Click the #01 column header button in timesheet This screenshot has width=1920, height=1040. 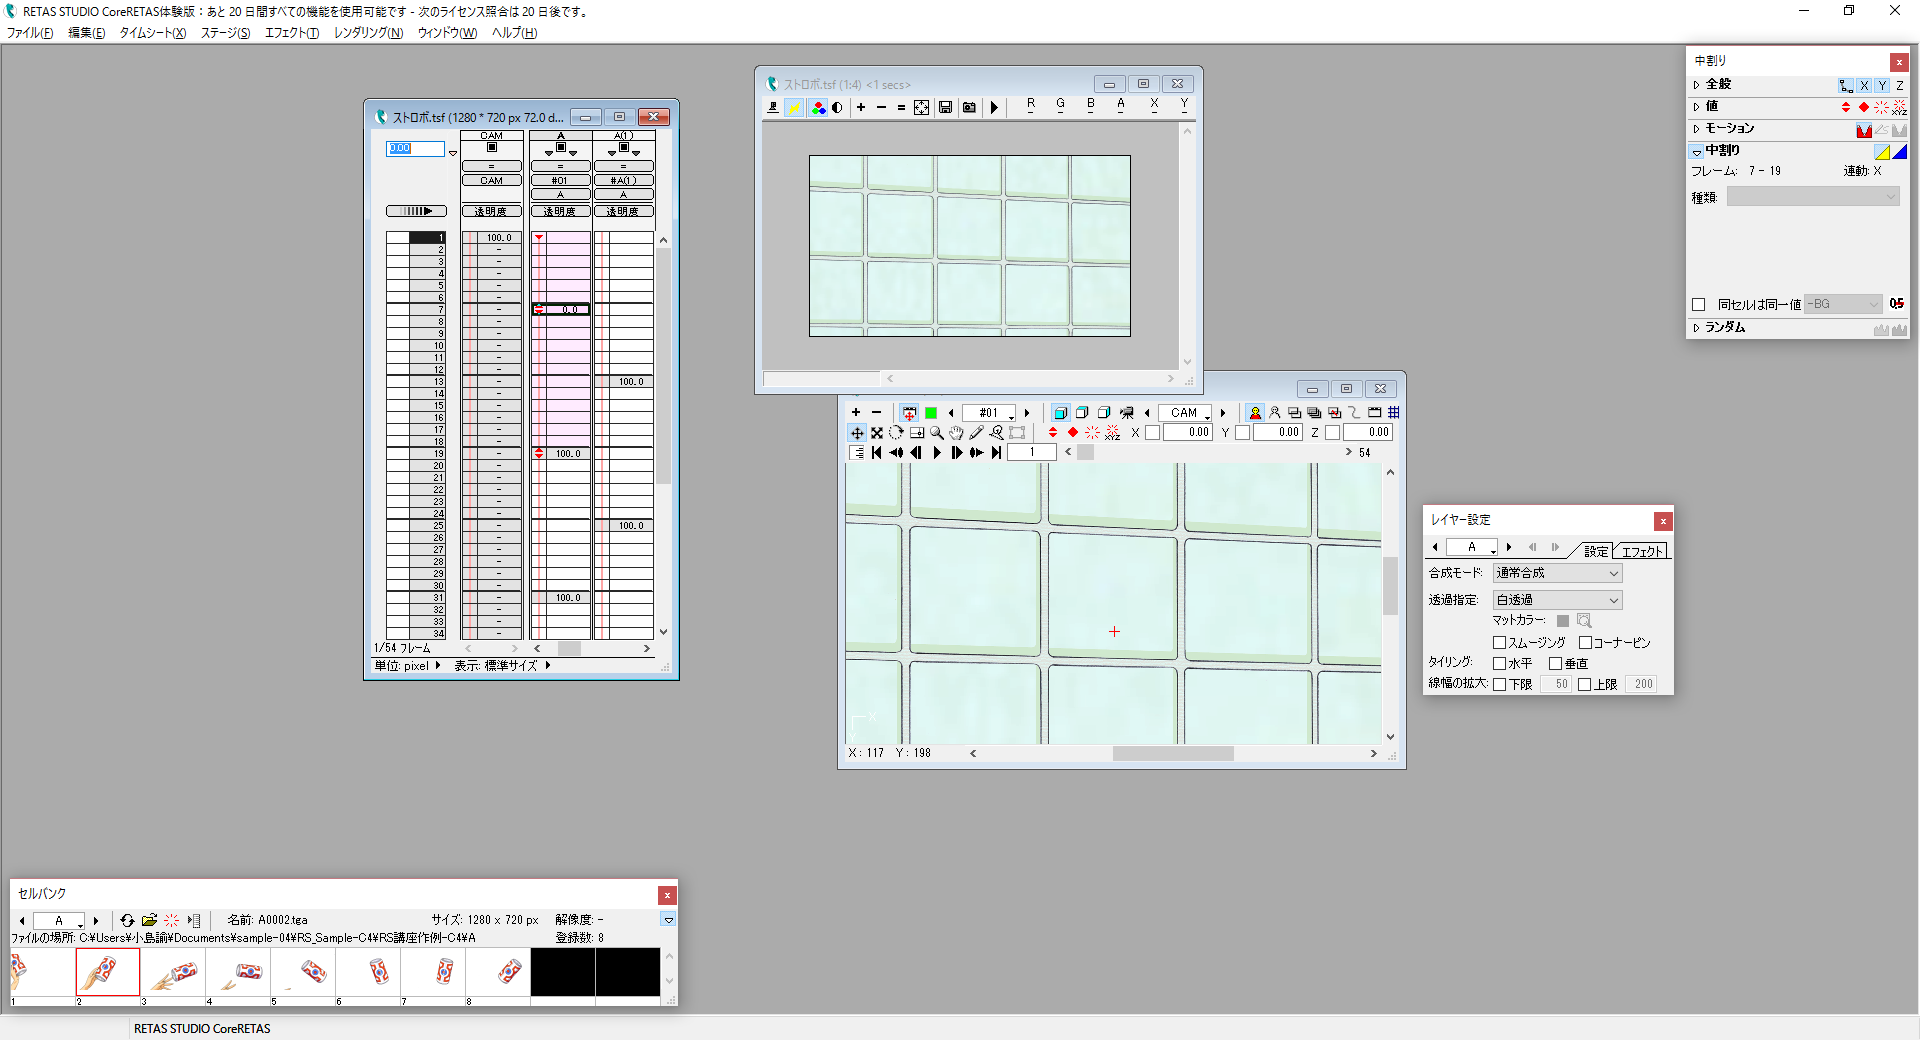pyautogui.click(x=560, y=181)
